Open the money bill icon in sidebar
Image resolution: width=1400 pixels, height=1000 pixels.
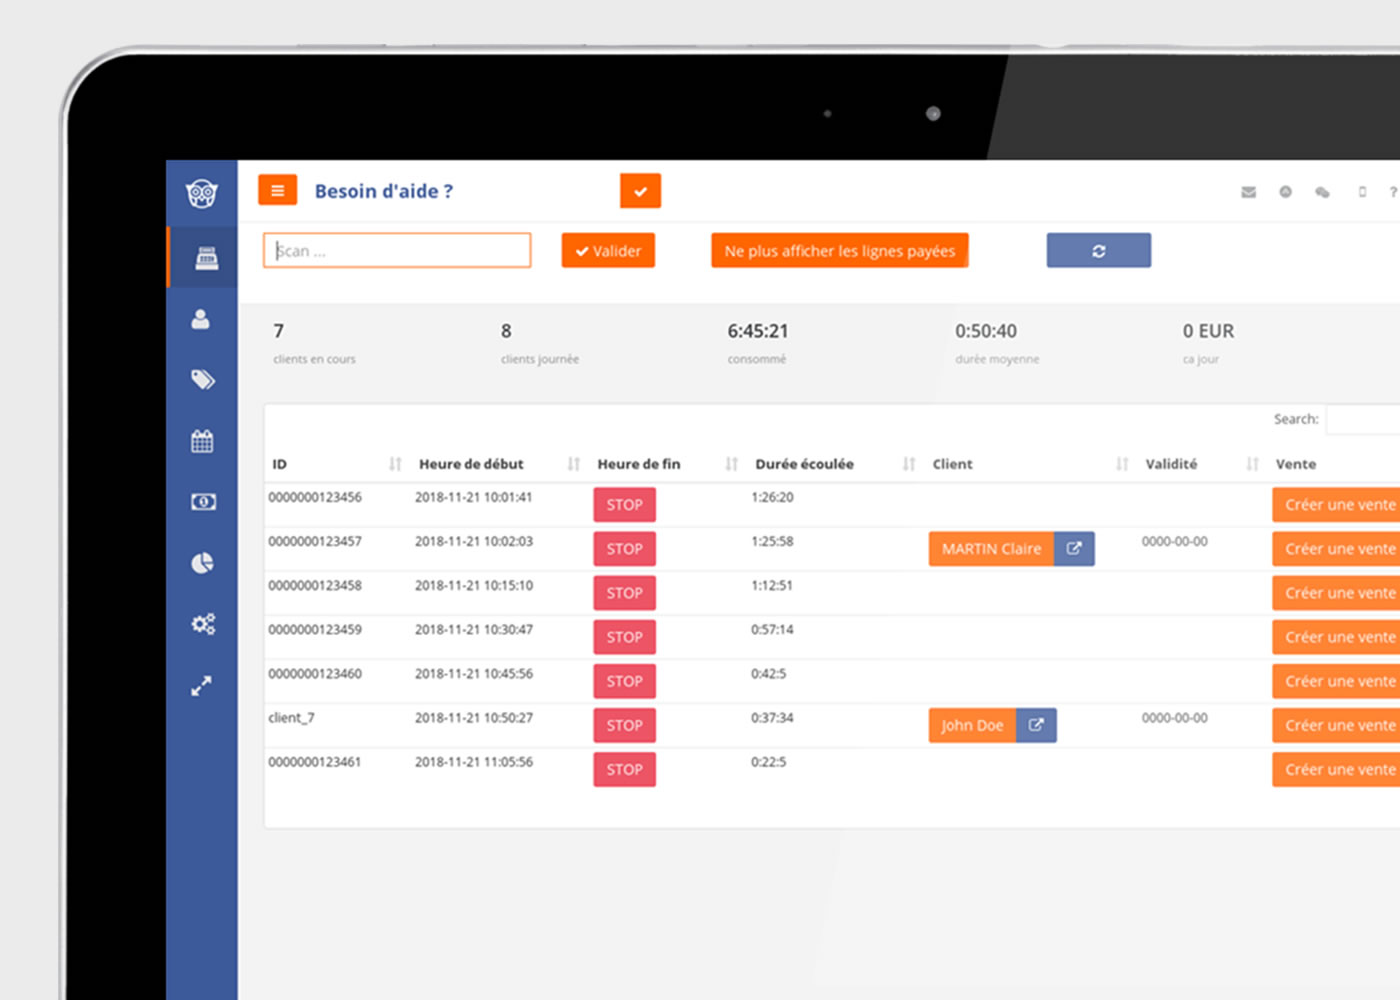pyautogui.click(x=203, y=502)
